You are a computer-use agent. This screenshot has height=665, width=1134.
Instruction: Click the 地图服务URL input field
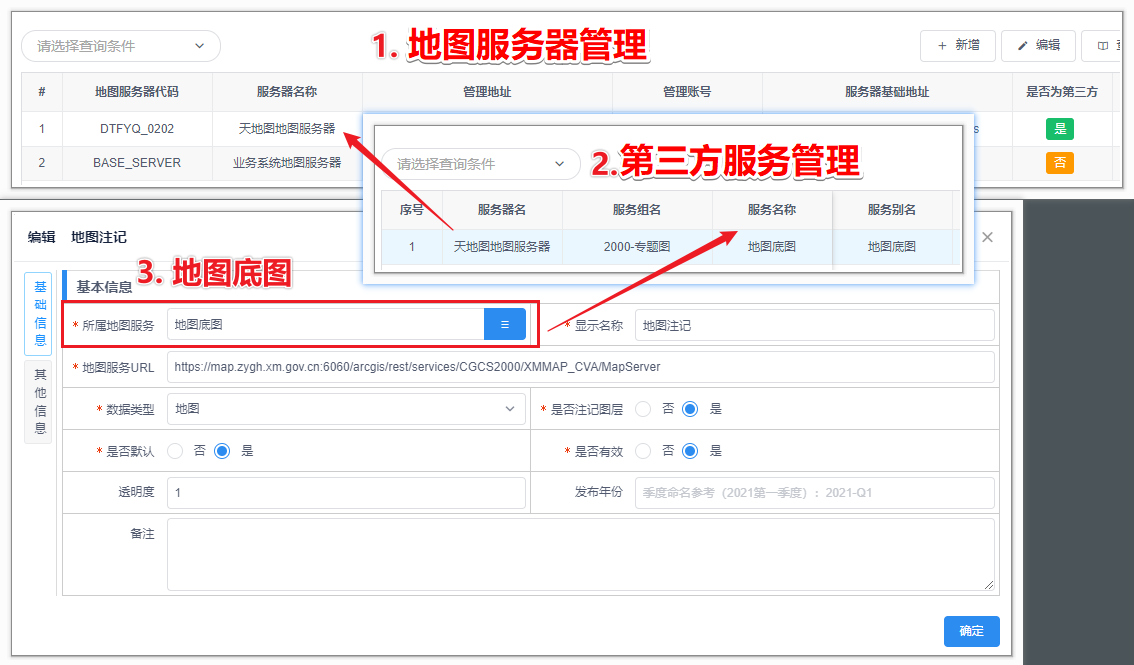click(x=580, y=367)
